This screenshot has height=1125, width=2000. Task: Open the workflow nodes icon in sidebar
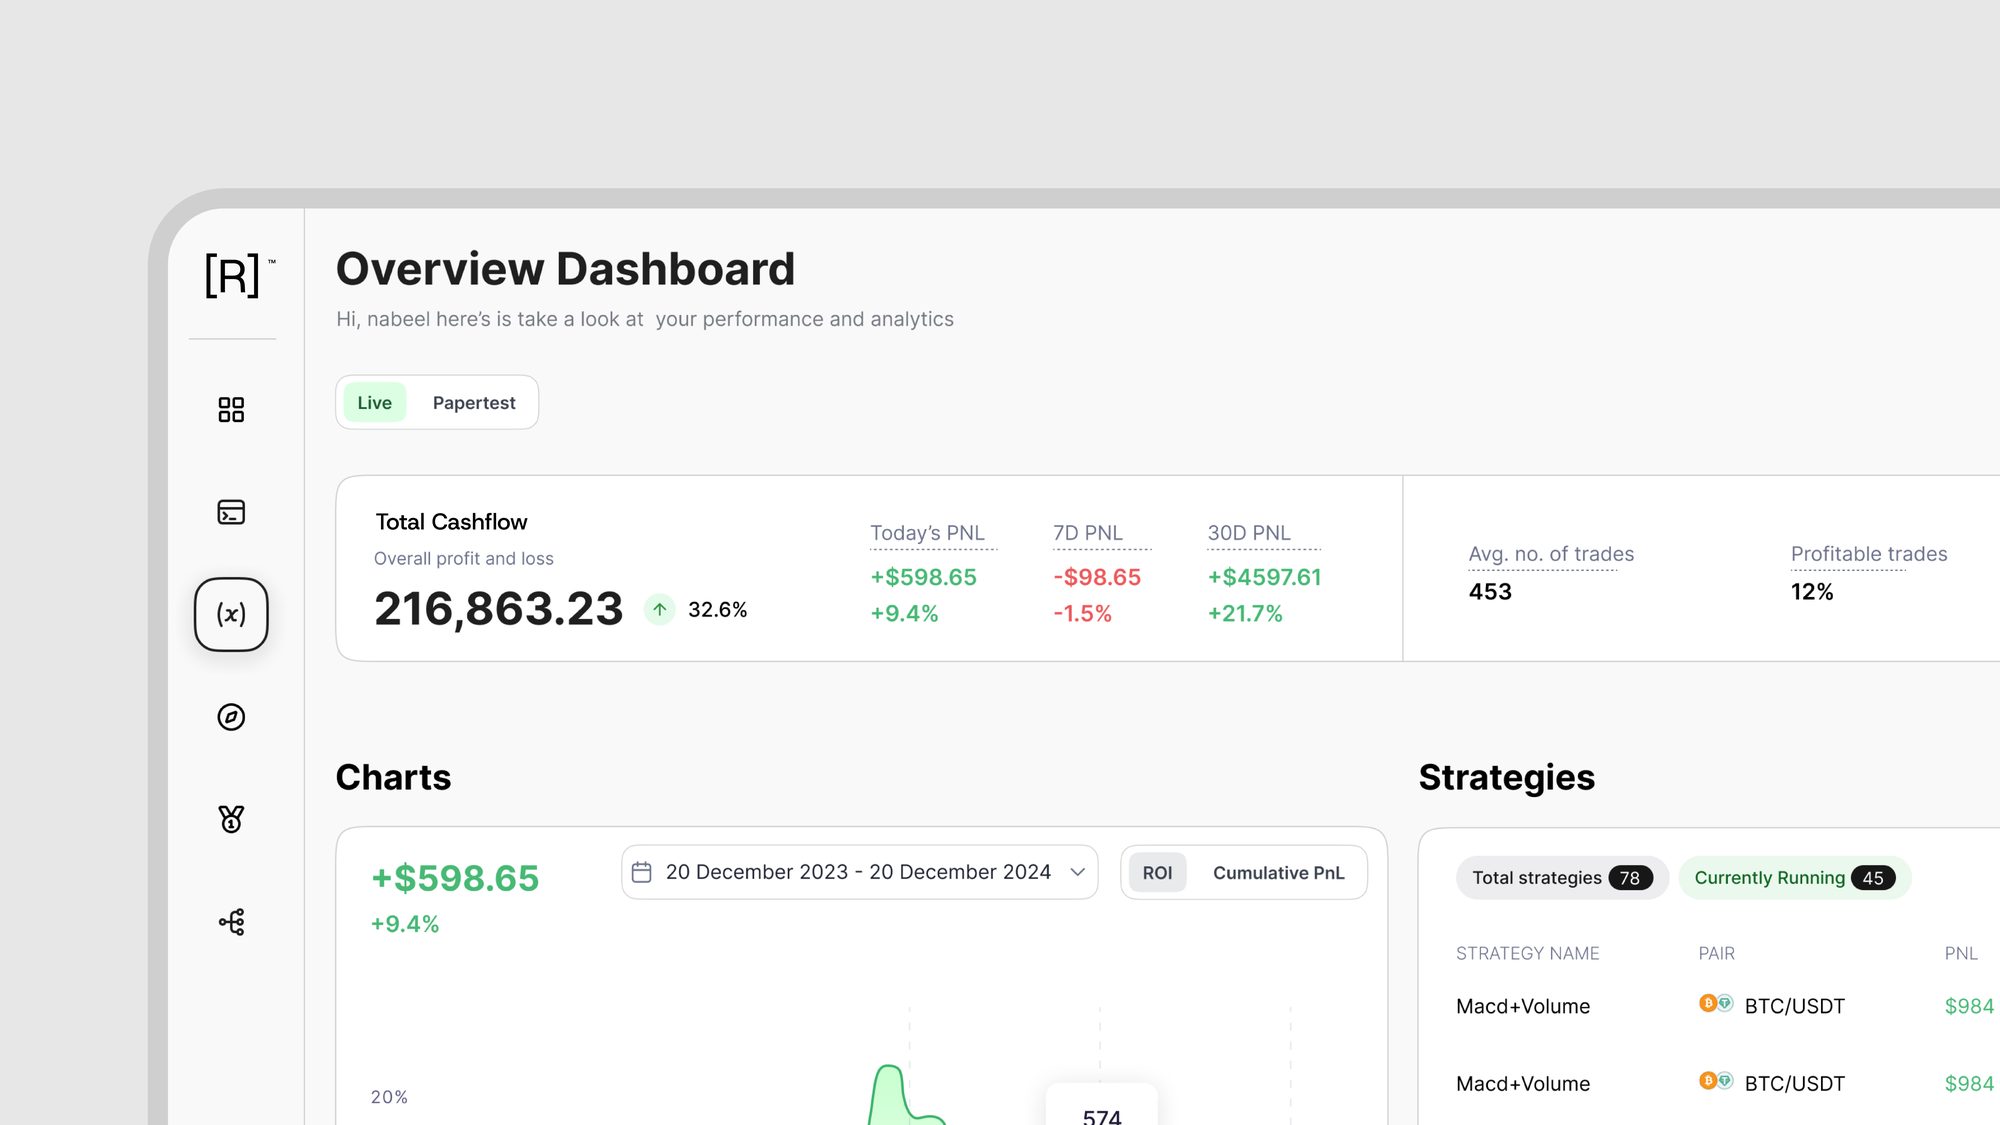coord(231,922)
